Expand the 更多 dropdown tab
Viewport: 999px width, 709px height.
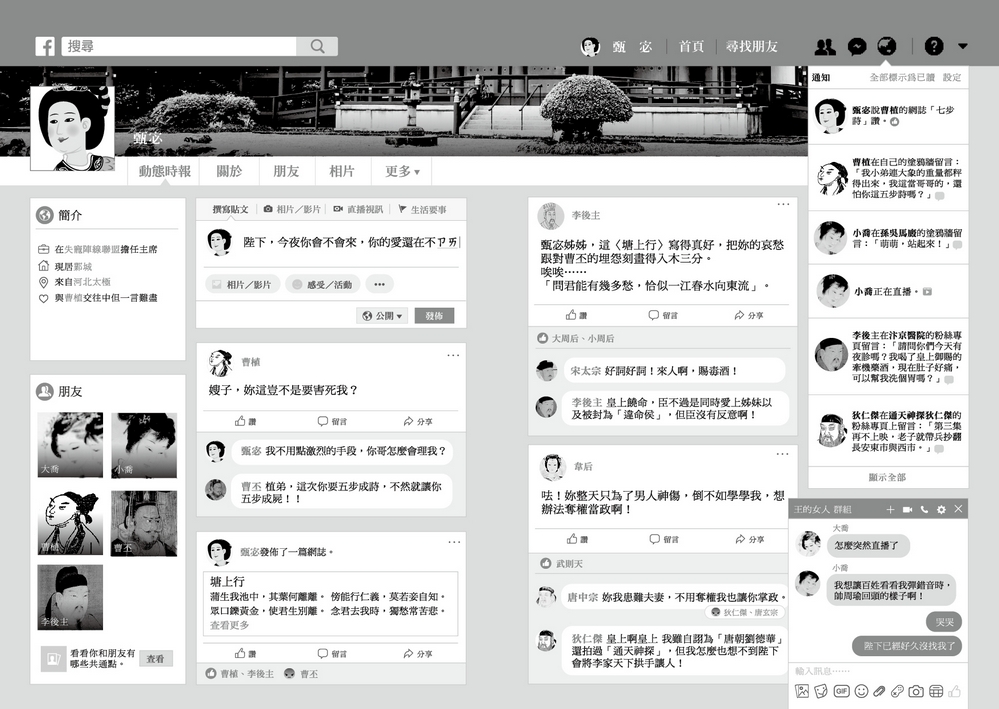(x=402, y=171)
